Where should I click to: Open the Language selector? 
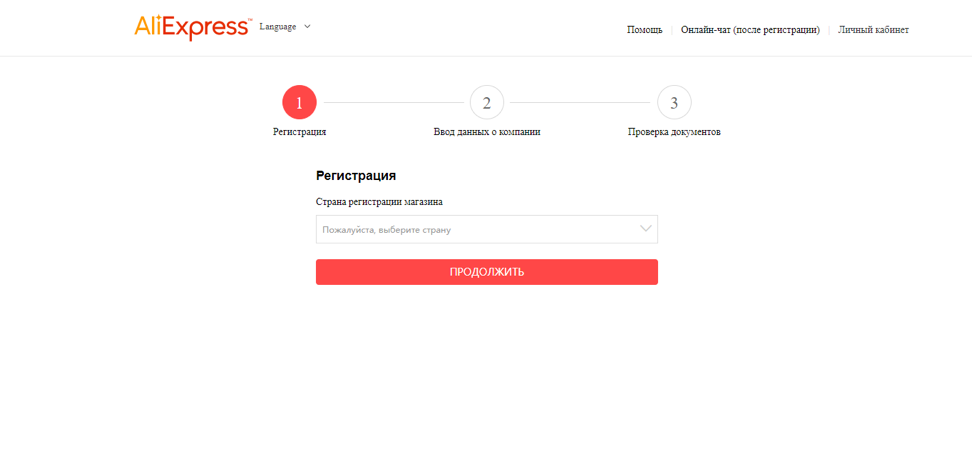point(278,27)
